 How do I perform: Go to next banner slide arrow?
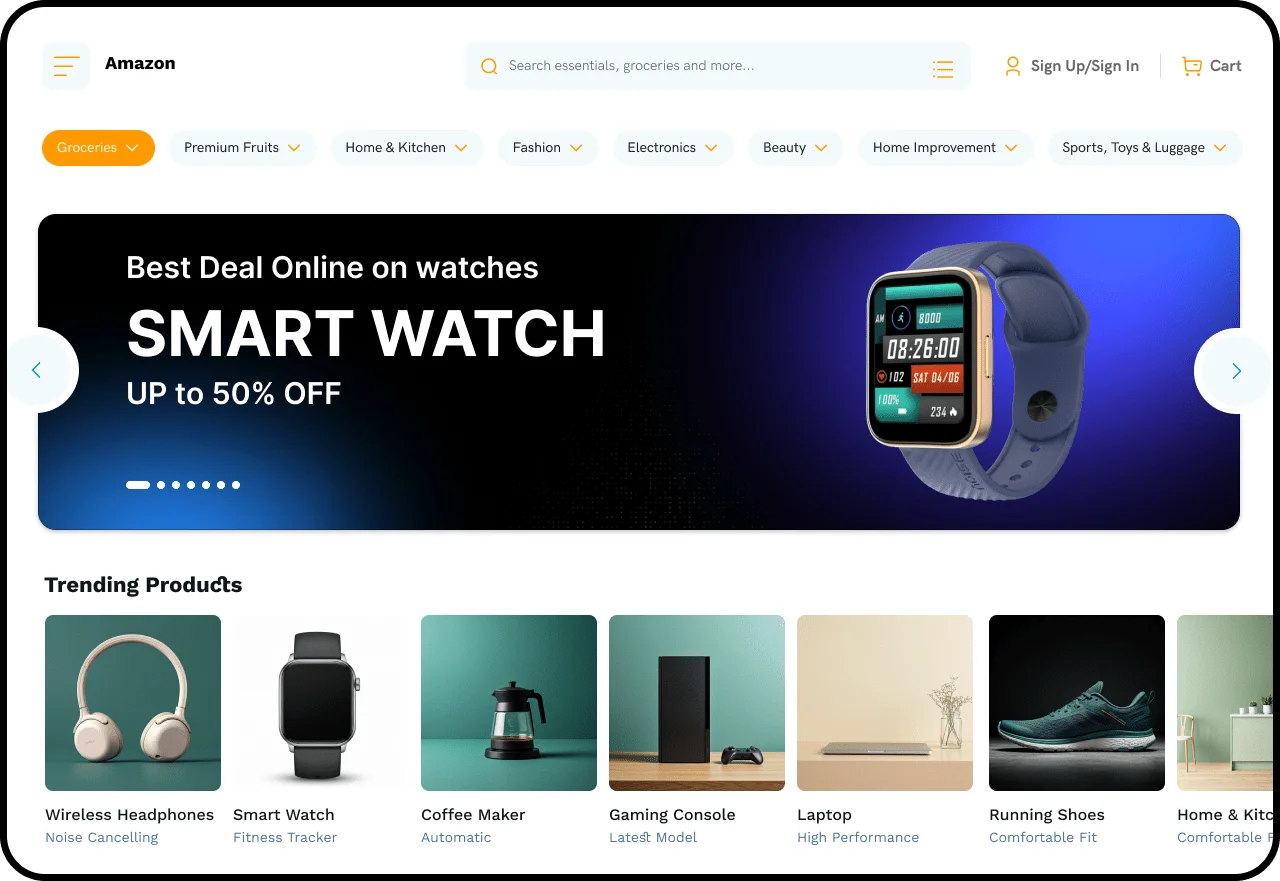pyautogui.click(x=1236, y=371)
